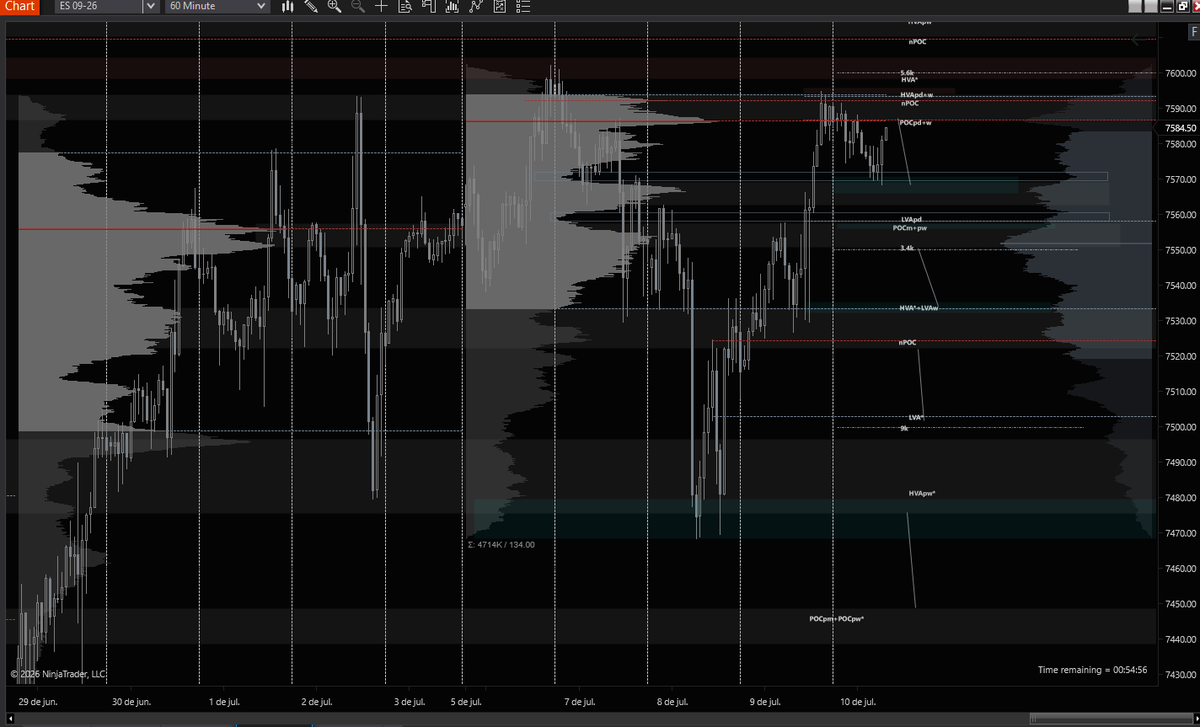
Task: Click the faint left arrow near the price axis
Action: coord(1138,39)
